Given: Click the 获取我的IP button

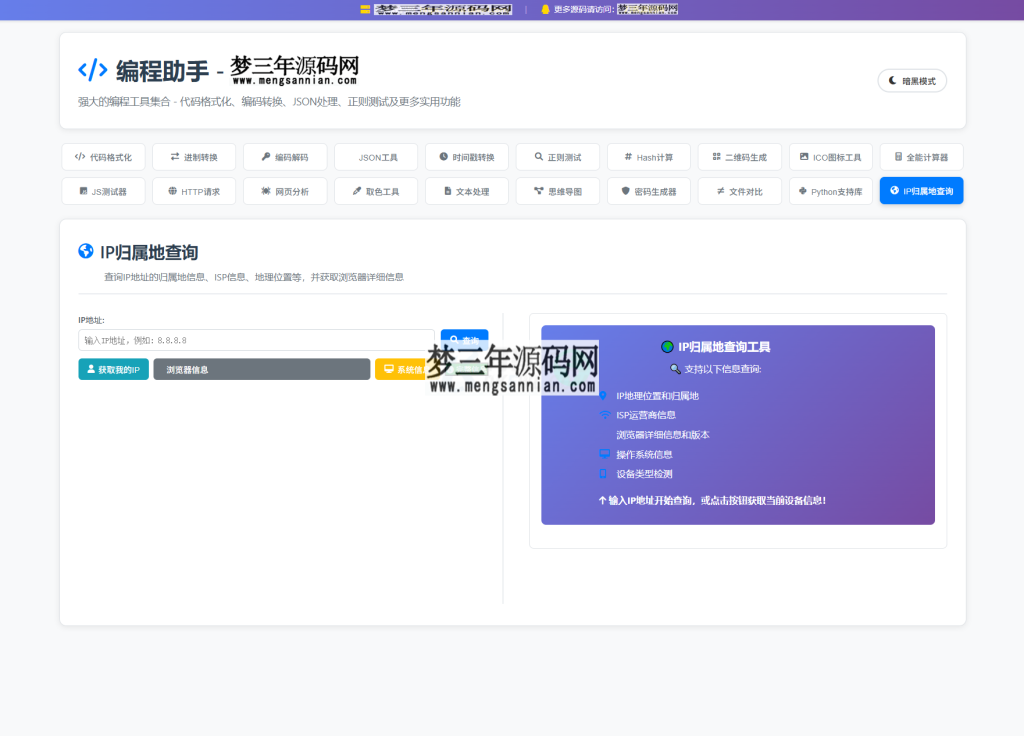Looking at the screenshot, I should pyautogui.click(x=113, y=368).
